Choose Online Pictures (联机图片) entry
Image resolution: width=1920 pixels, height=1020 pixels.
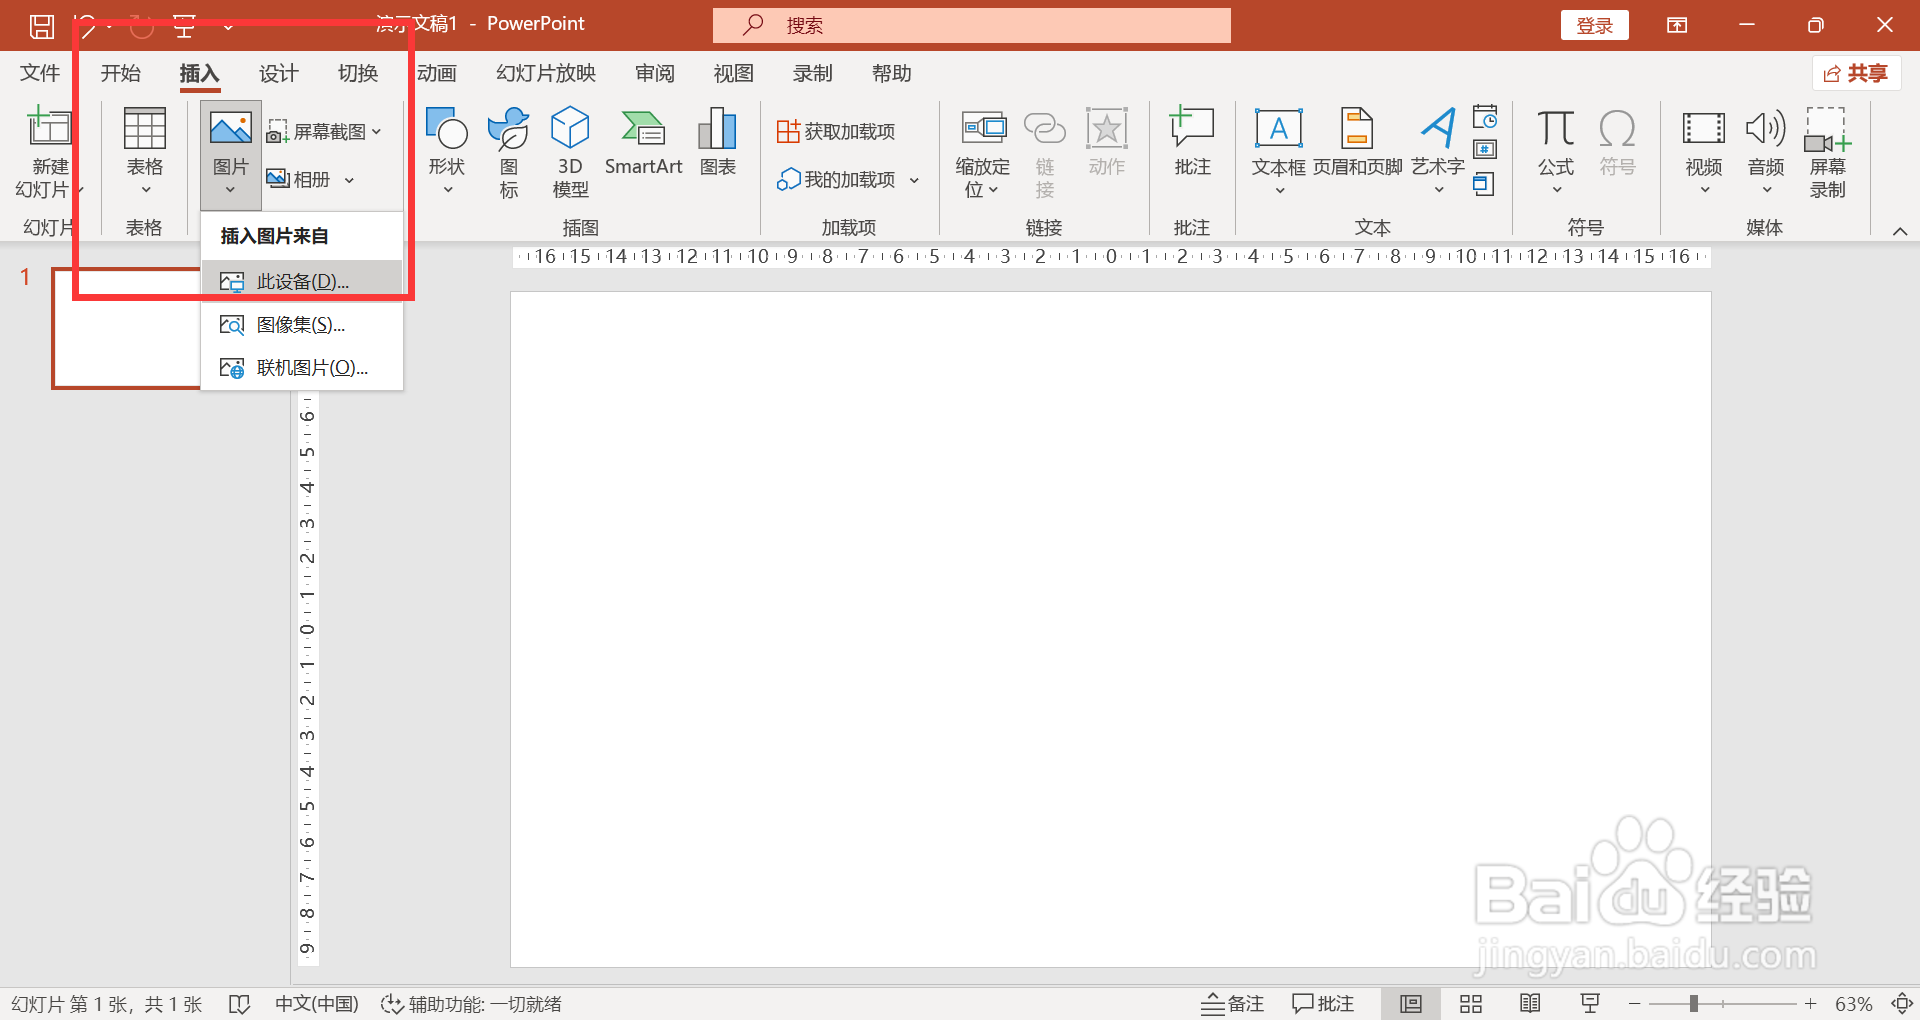point(302,368)
